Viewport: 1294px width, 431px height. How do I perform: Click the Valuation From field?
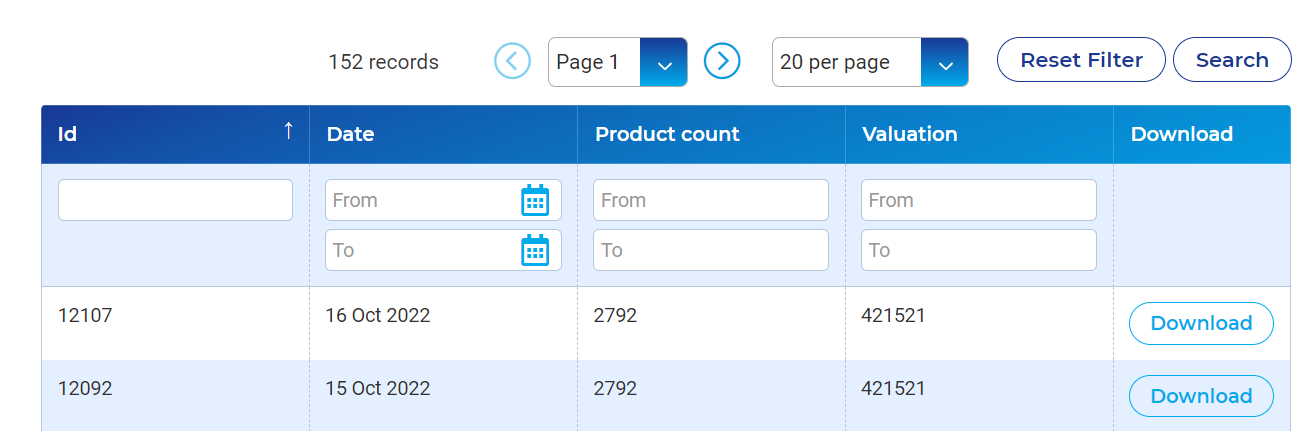979,200
